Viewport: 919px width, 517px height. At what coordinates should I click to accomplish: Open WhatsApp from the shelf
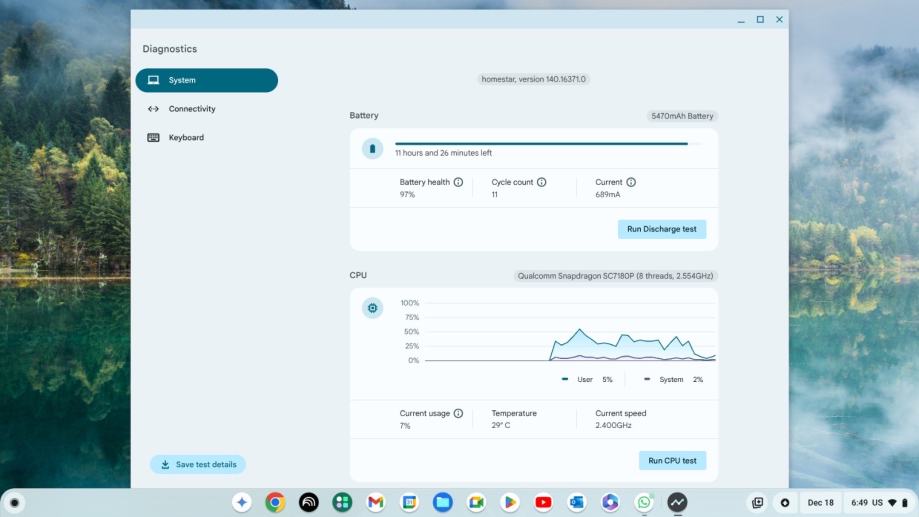pos(644,502)
